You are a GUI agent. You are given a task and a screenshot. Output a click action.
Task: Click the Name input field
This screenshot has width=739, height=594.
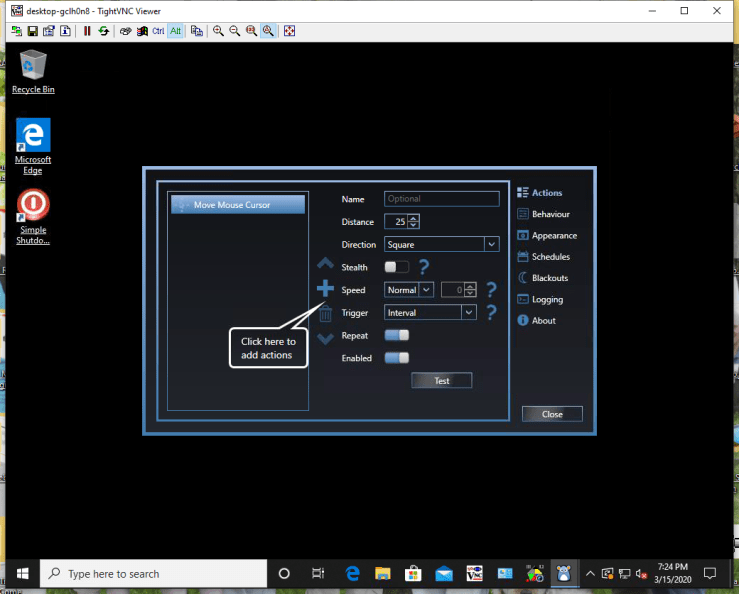tap(441, 199)
